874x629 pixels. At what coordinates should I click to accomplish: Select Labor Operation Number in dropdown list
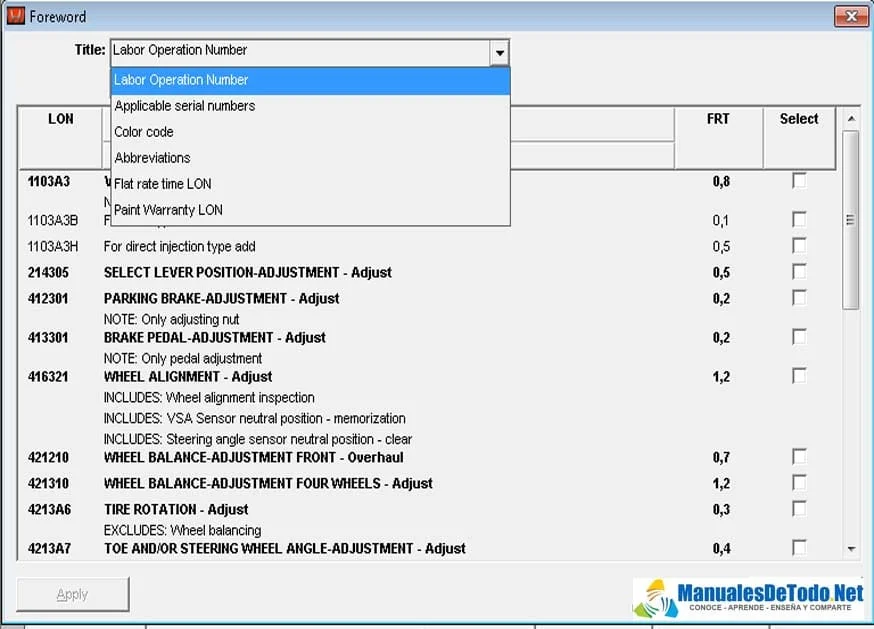(310, 80)
